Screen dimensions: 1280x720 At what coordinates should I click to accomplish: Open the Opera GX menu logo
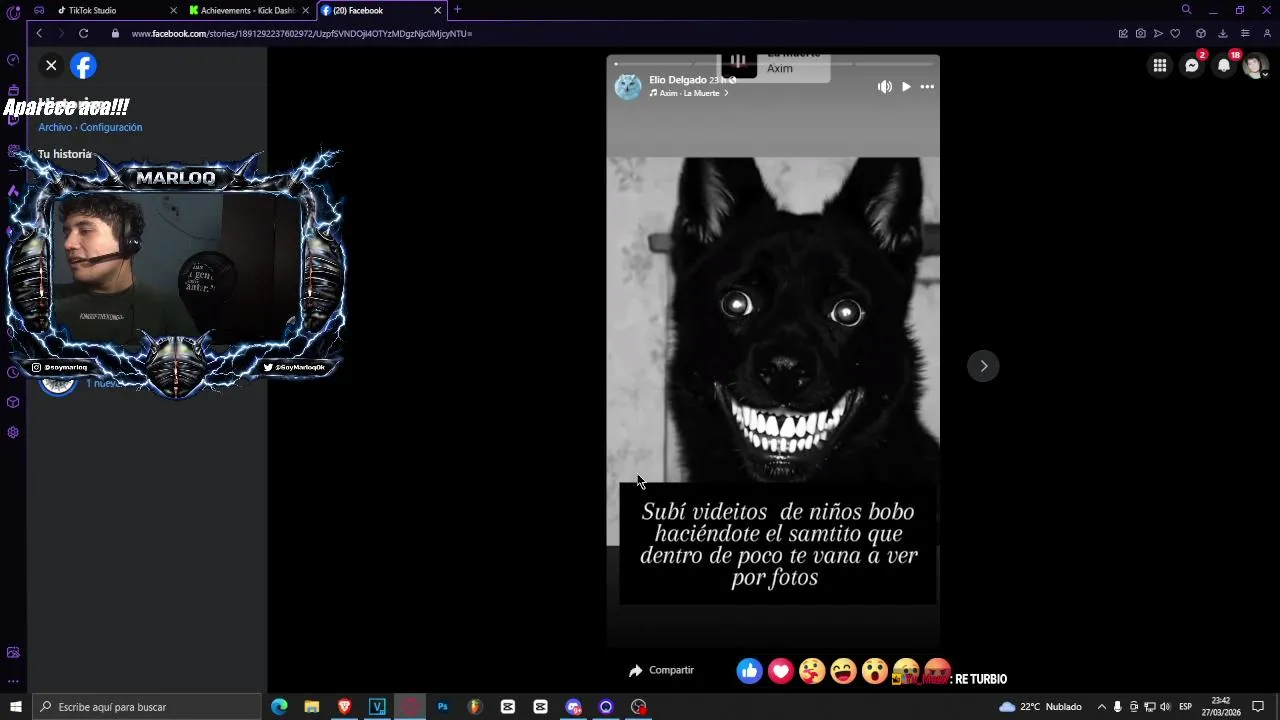coord(13,12)
